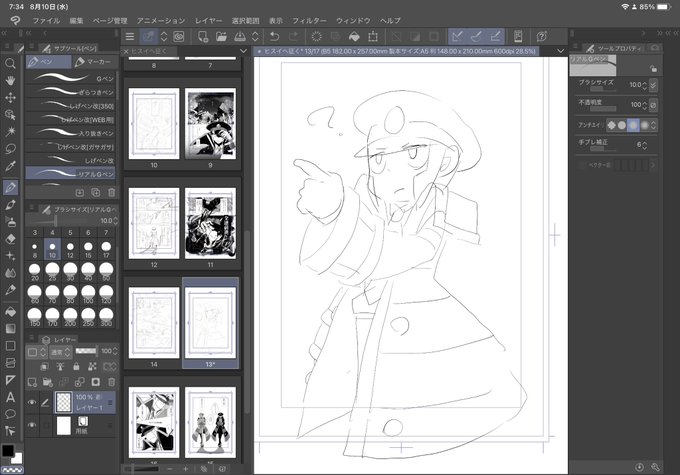Toggle snap to grid button
This screenshot has height=475, width=680.
[495, 36]
